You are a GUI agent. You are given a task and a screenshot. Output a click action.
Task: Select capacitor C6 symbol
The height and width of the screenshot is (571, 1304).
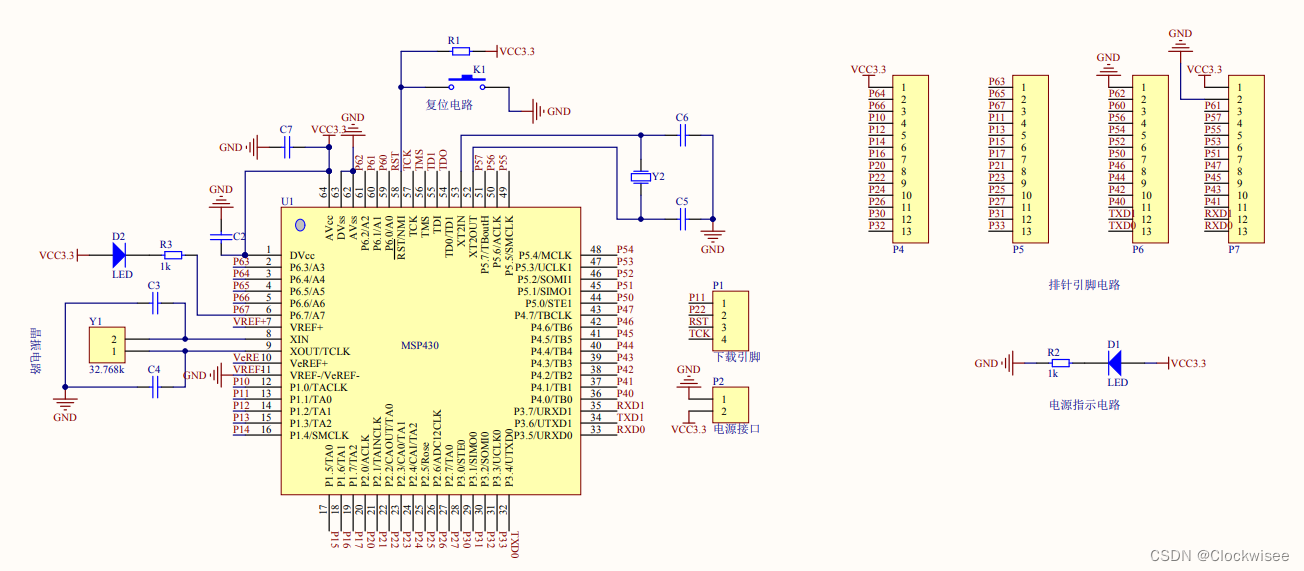(x=683, y=134)
